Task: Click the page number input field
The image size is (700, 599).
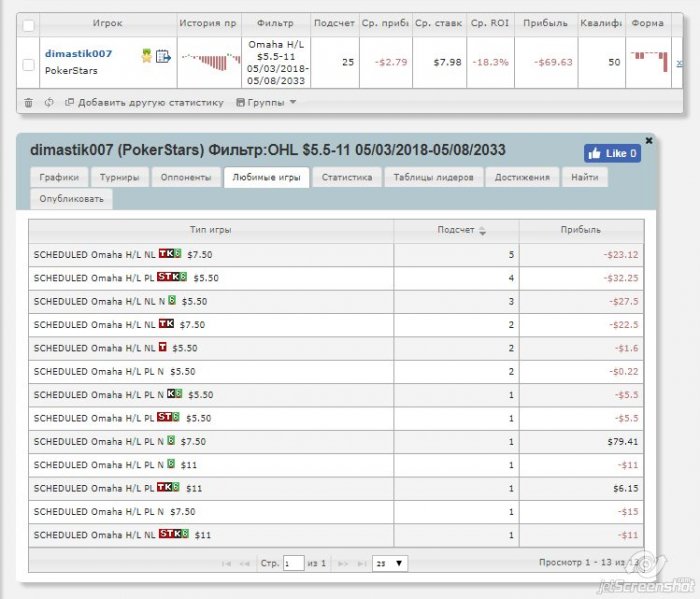Action: [x=294, y=563]
